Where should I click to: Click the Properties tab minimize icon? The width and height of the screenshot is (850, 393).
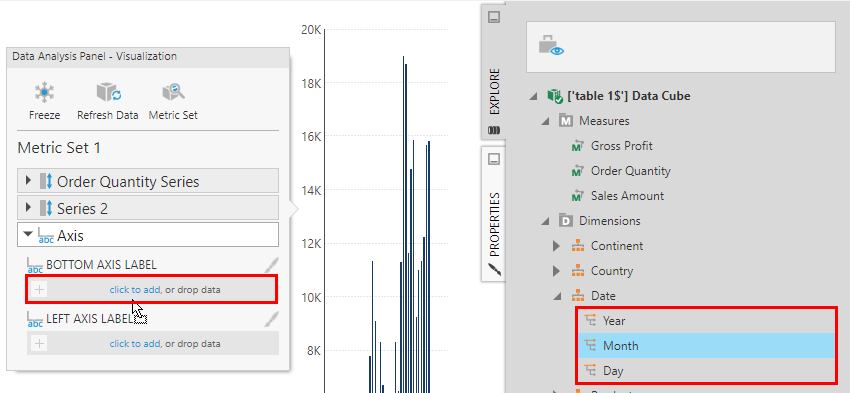494,159
